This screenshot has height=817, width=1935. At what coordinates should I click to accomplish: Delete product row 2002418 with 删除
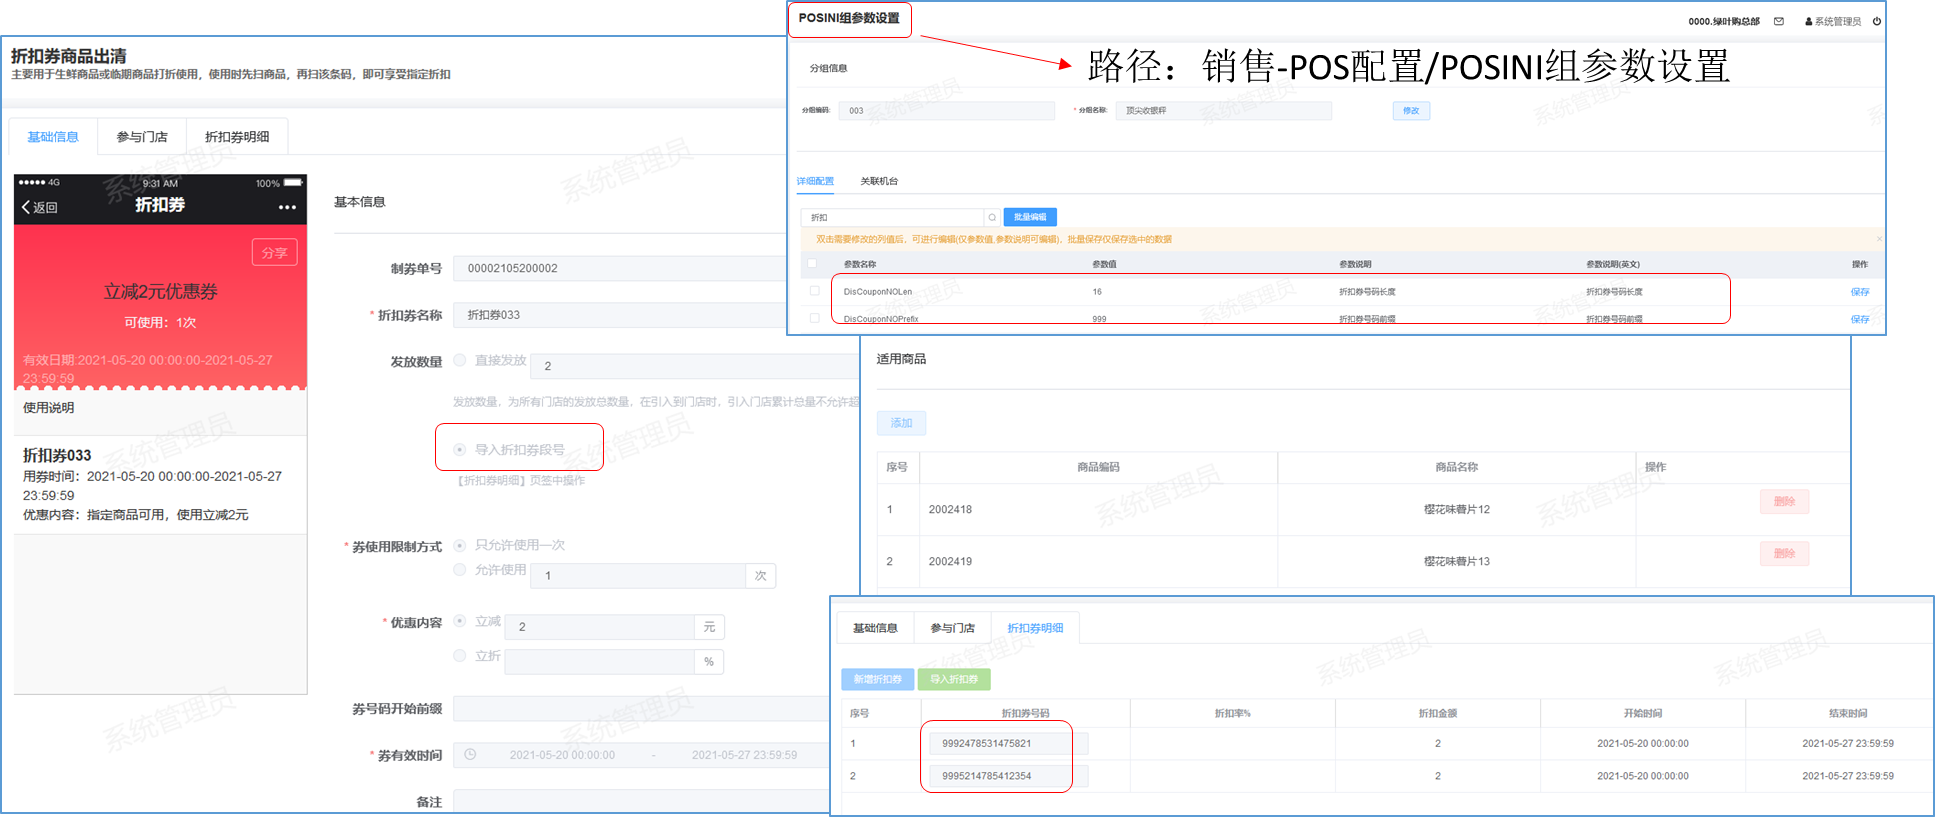pyautogui.click(x=1785, y=501)
